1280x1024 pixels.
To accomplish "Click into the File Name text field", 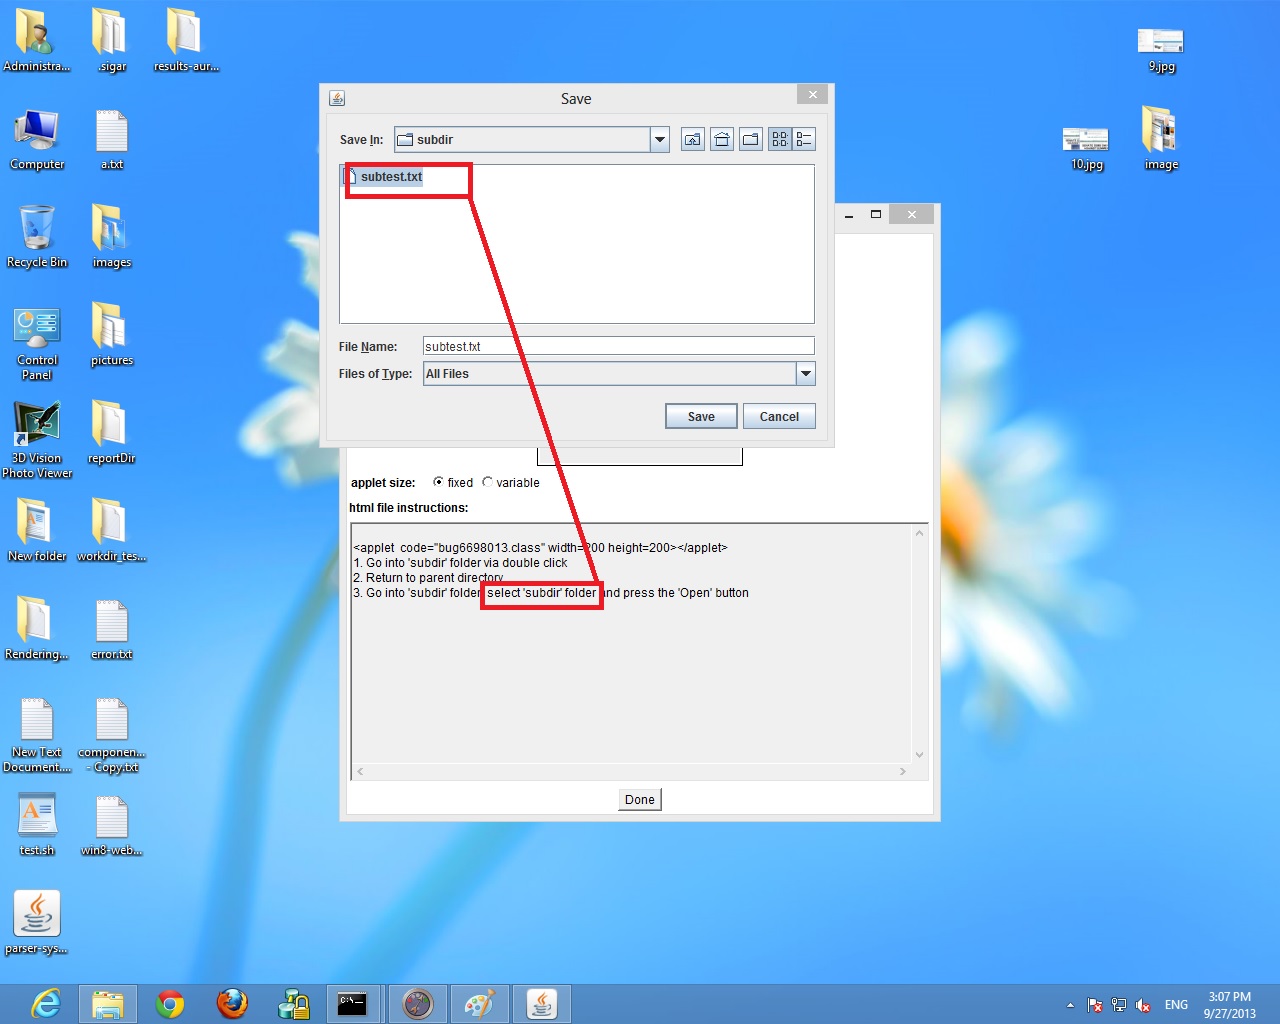I will (618, 347).
